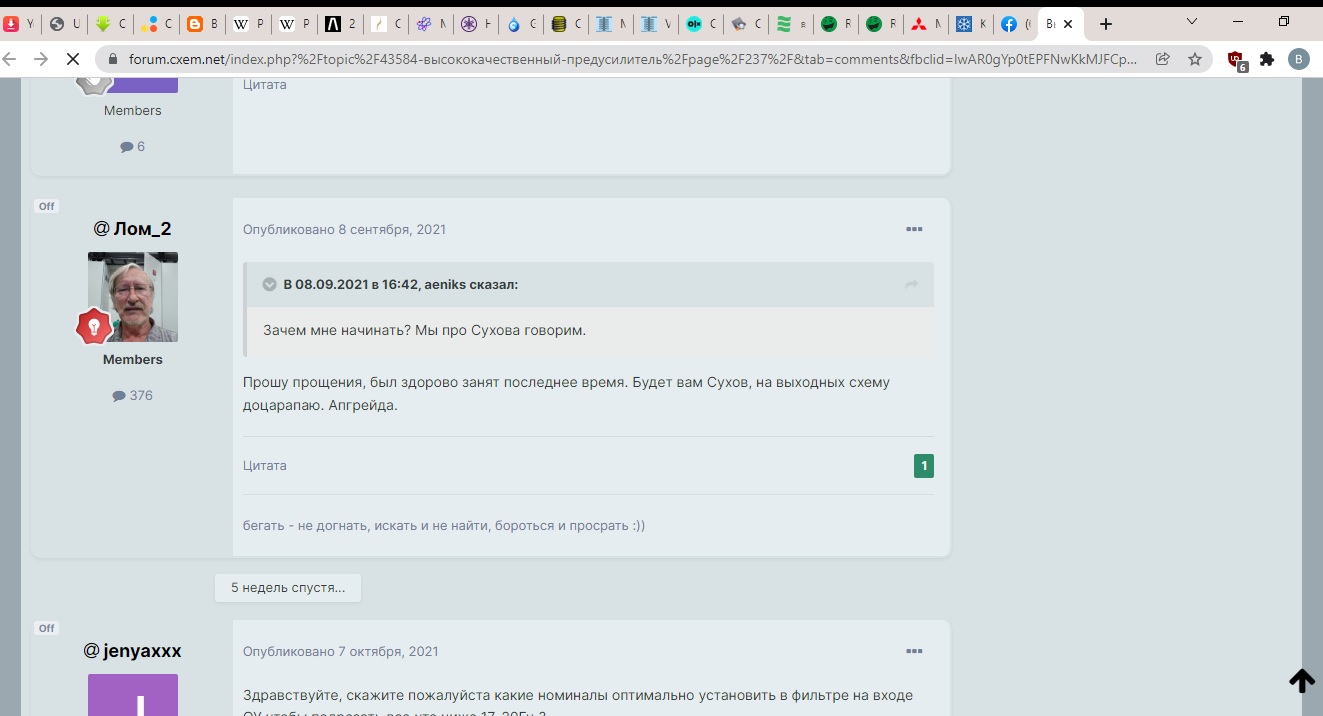Open jenyaxxx user profile link
Screen dimensions: 1323x716
142,651
